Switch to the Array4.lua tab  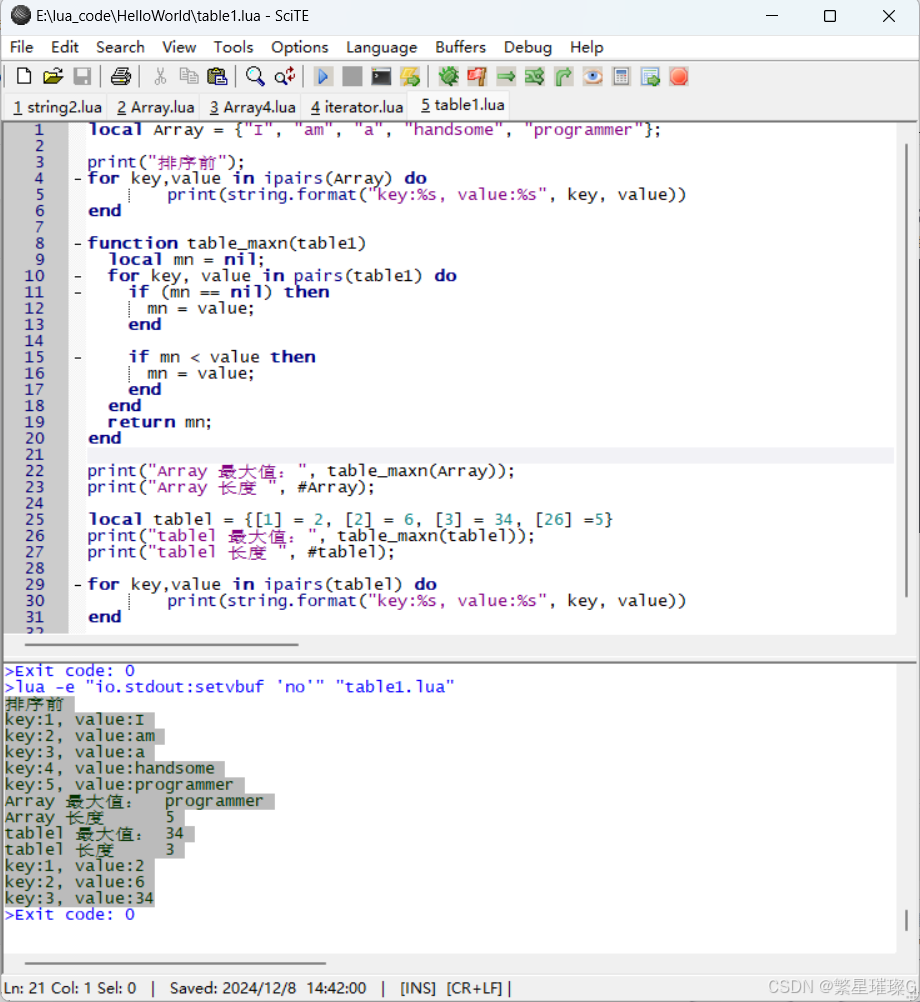(x=252, y=107)
